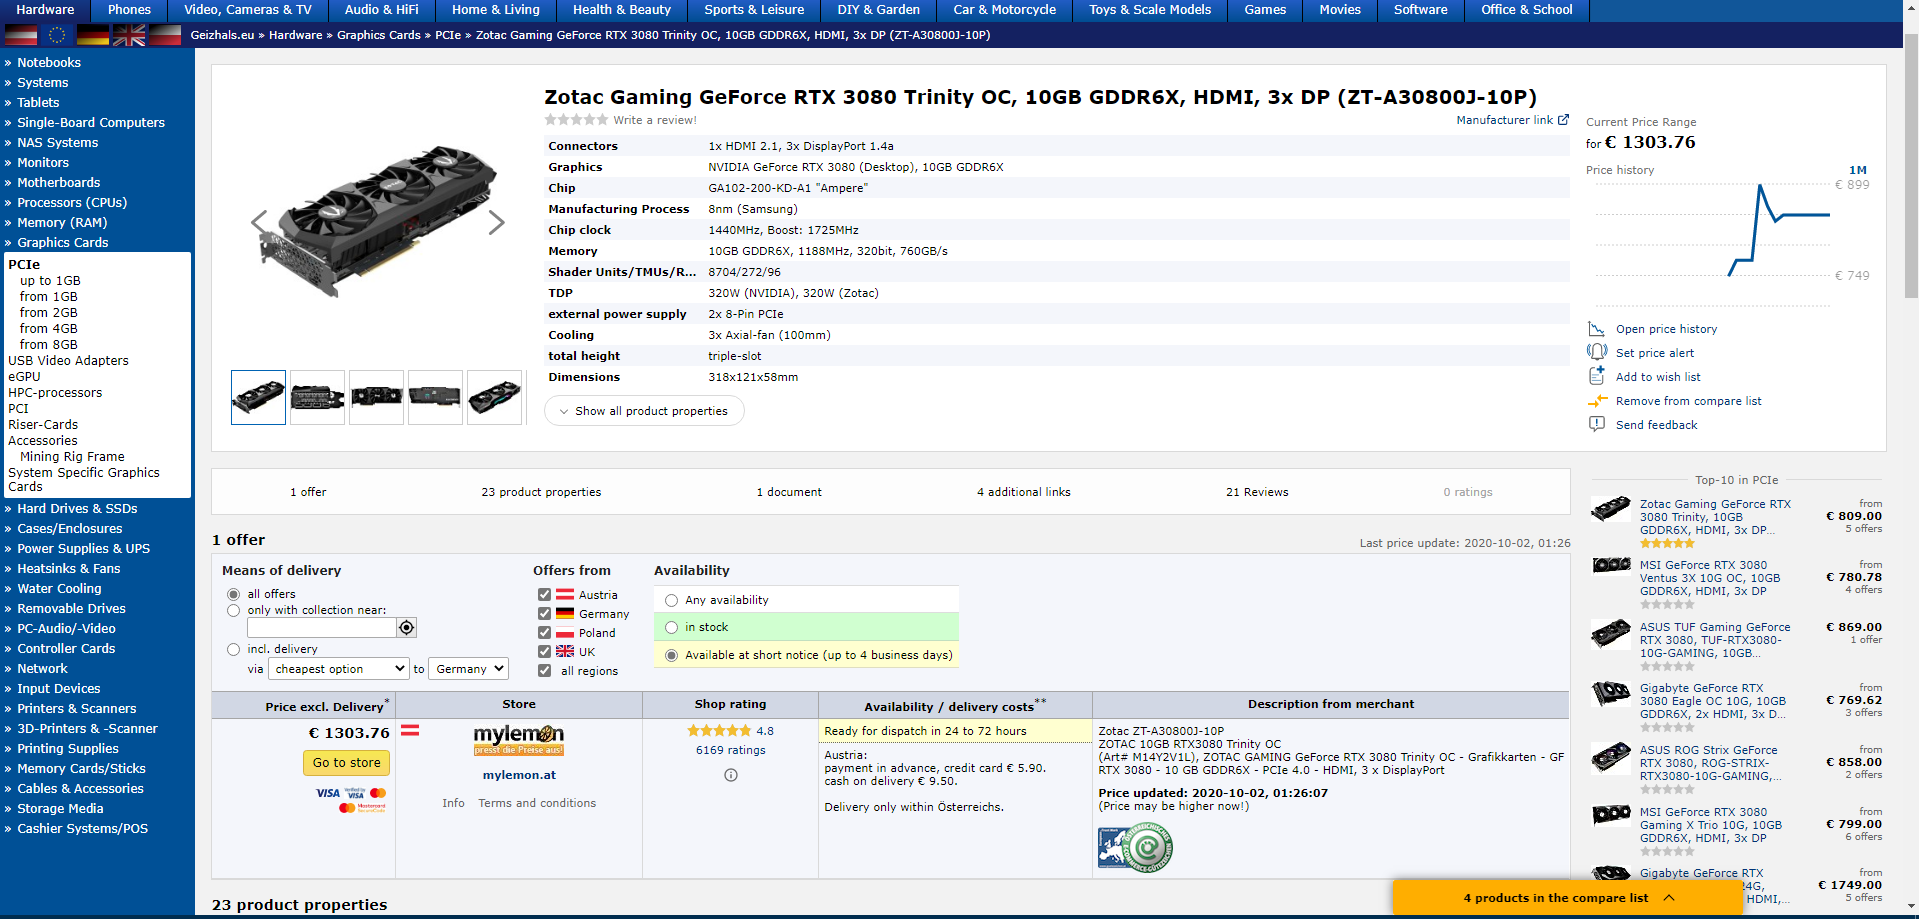Select the UK flag in the header
This screenshot has height=919, width=1919.
[129, 35]
